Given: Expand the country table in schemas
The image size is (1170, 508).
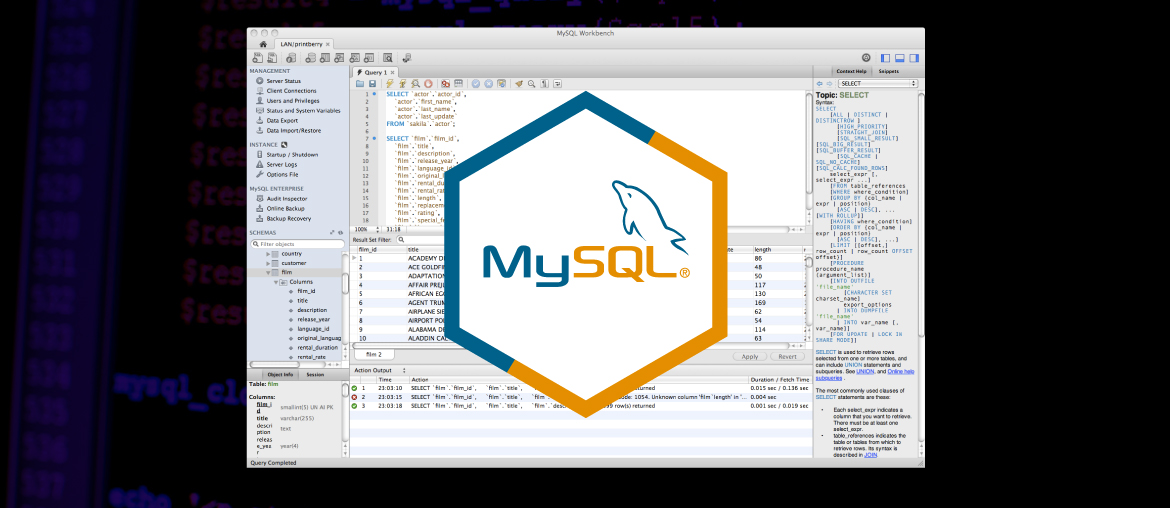Looking at the screenshot, I should (269, 254).
